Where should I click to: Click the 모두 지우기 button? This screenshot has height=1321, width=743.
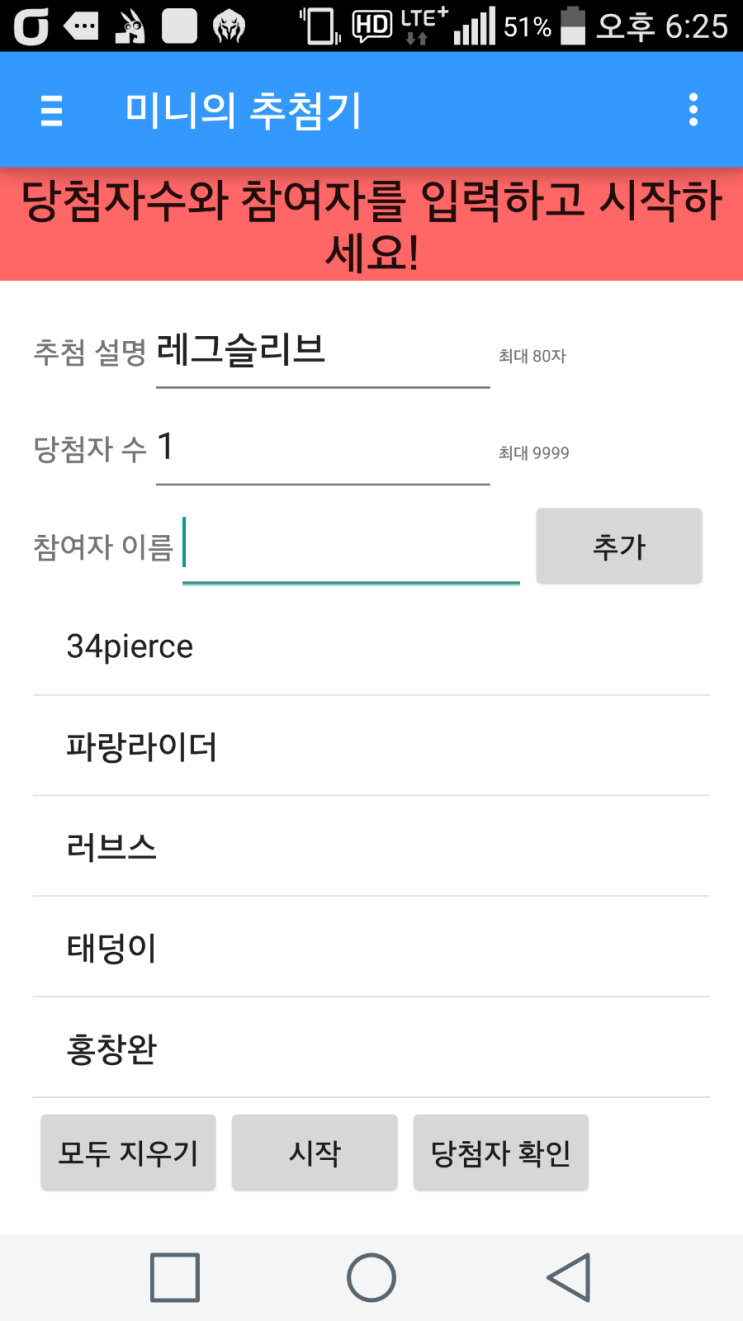click(x=128, y=1153)
